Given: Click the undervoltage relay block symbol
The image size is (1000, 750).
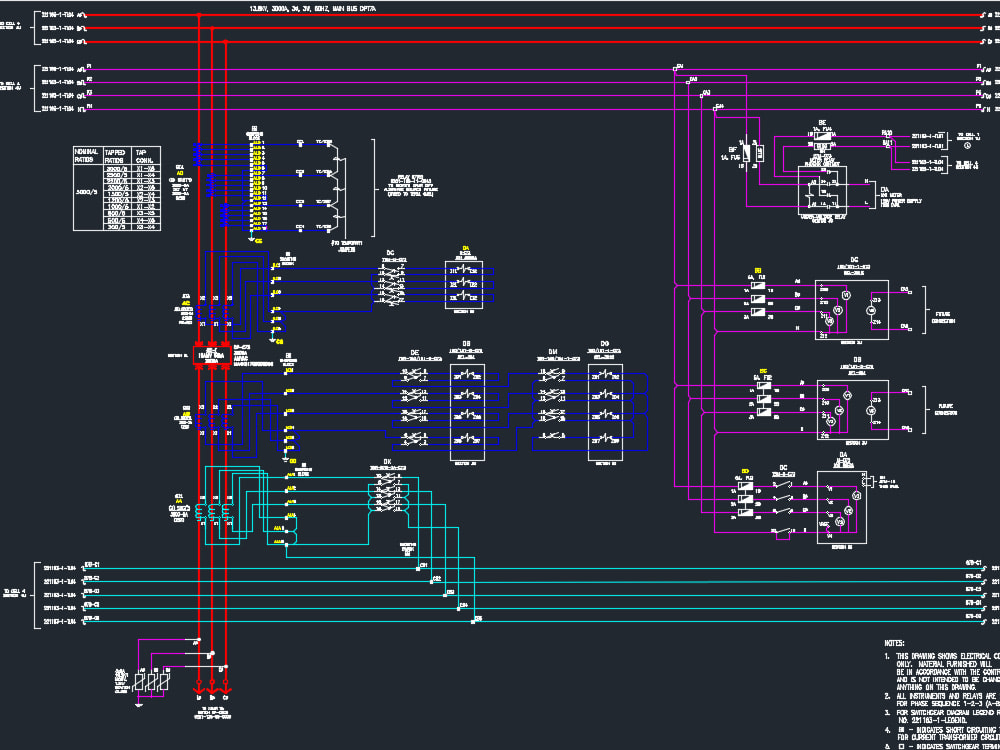Looking at the screenshot, I should click(x=823, y=190).
